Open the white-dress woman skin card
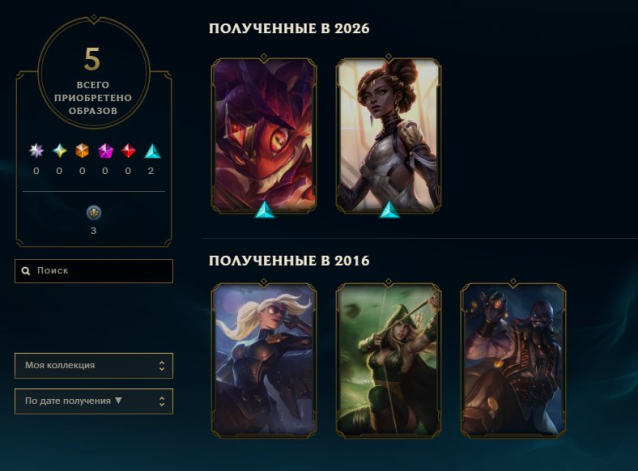Image resolution: width=638 pixels, height=471 pixels. pos(389,135)
